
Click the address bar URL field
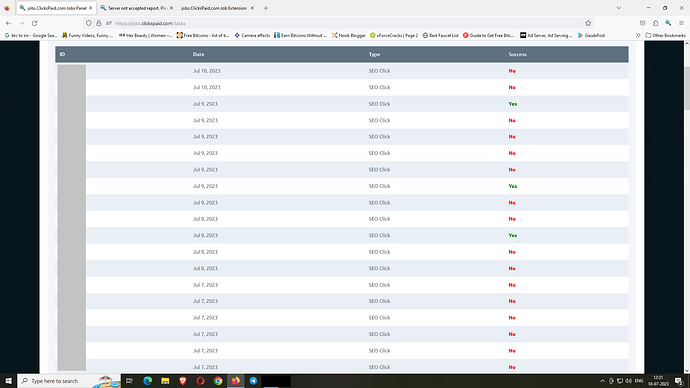(343, 23)
